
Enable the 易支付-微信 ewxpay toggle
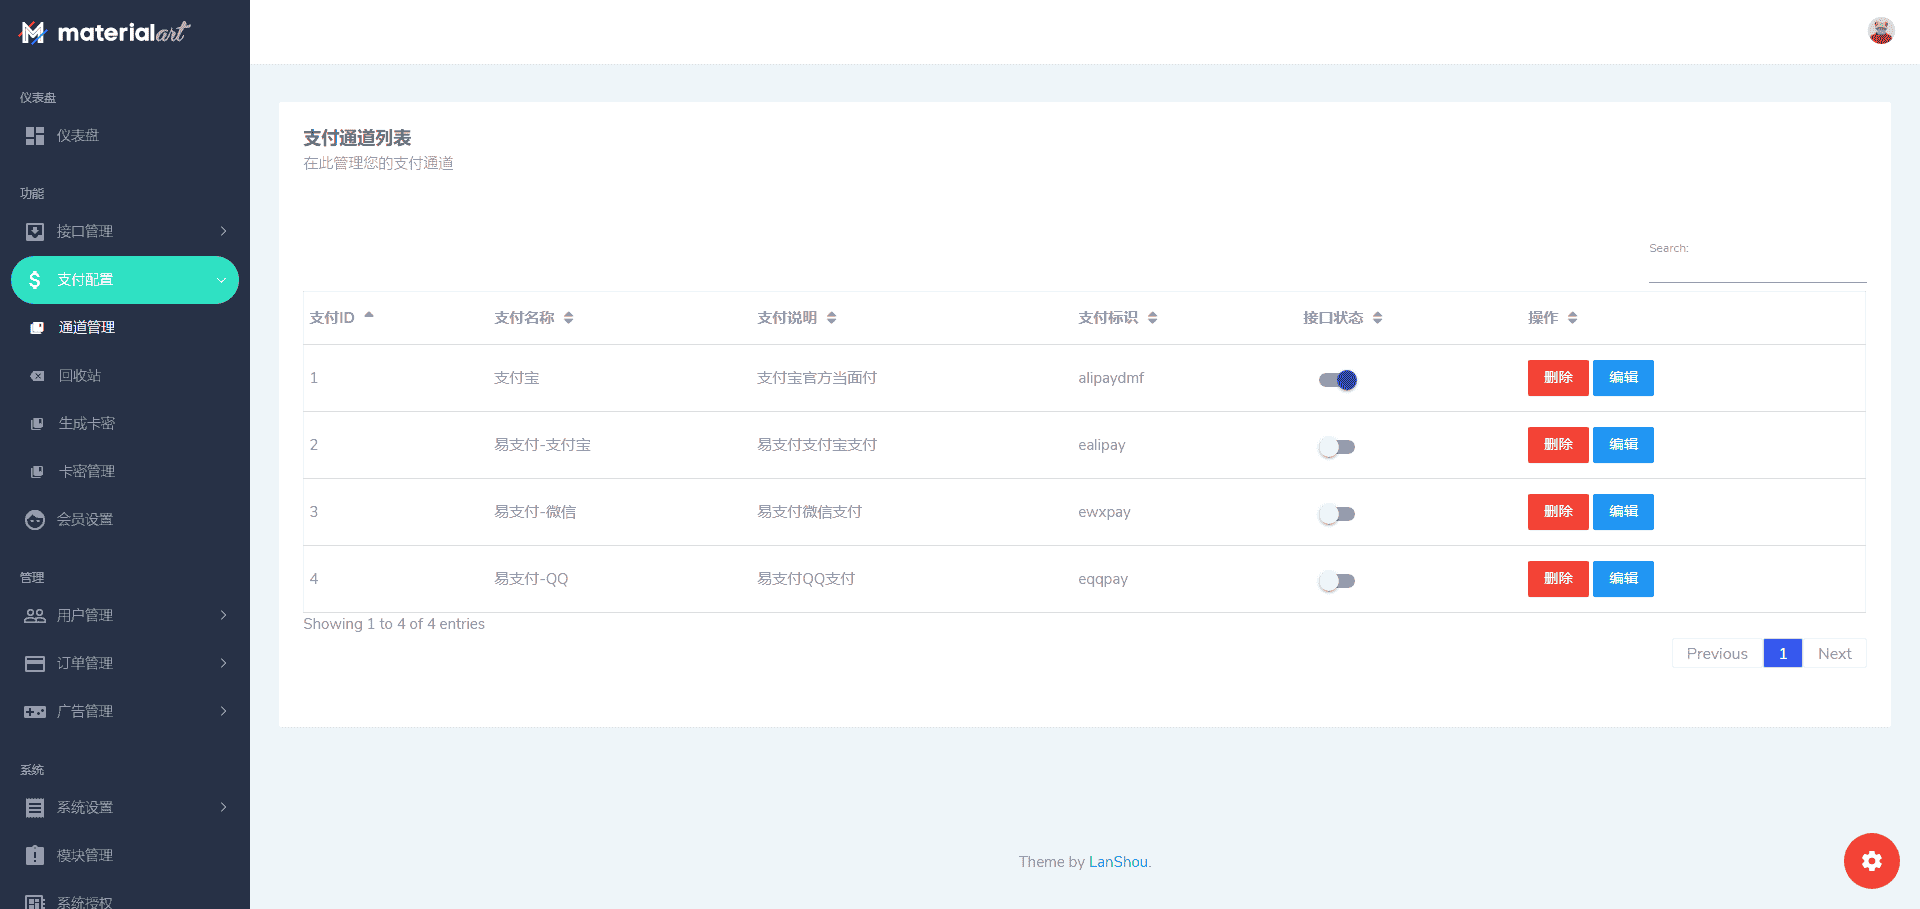click(x=1337, y=514)
